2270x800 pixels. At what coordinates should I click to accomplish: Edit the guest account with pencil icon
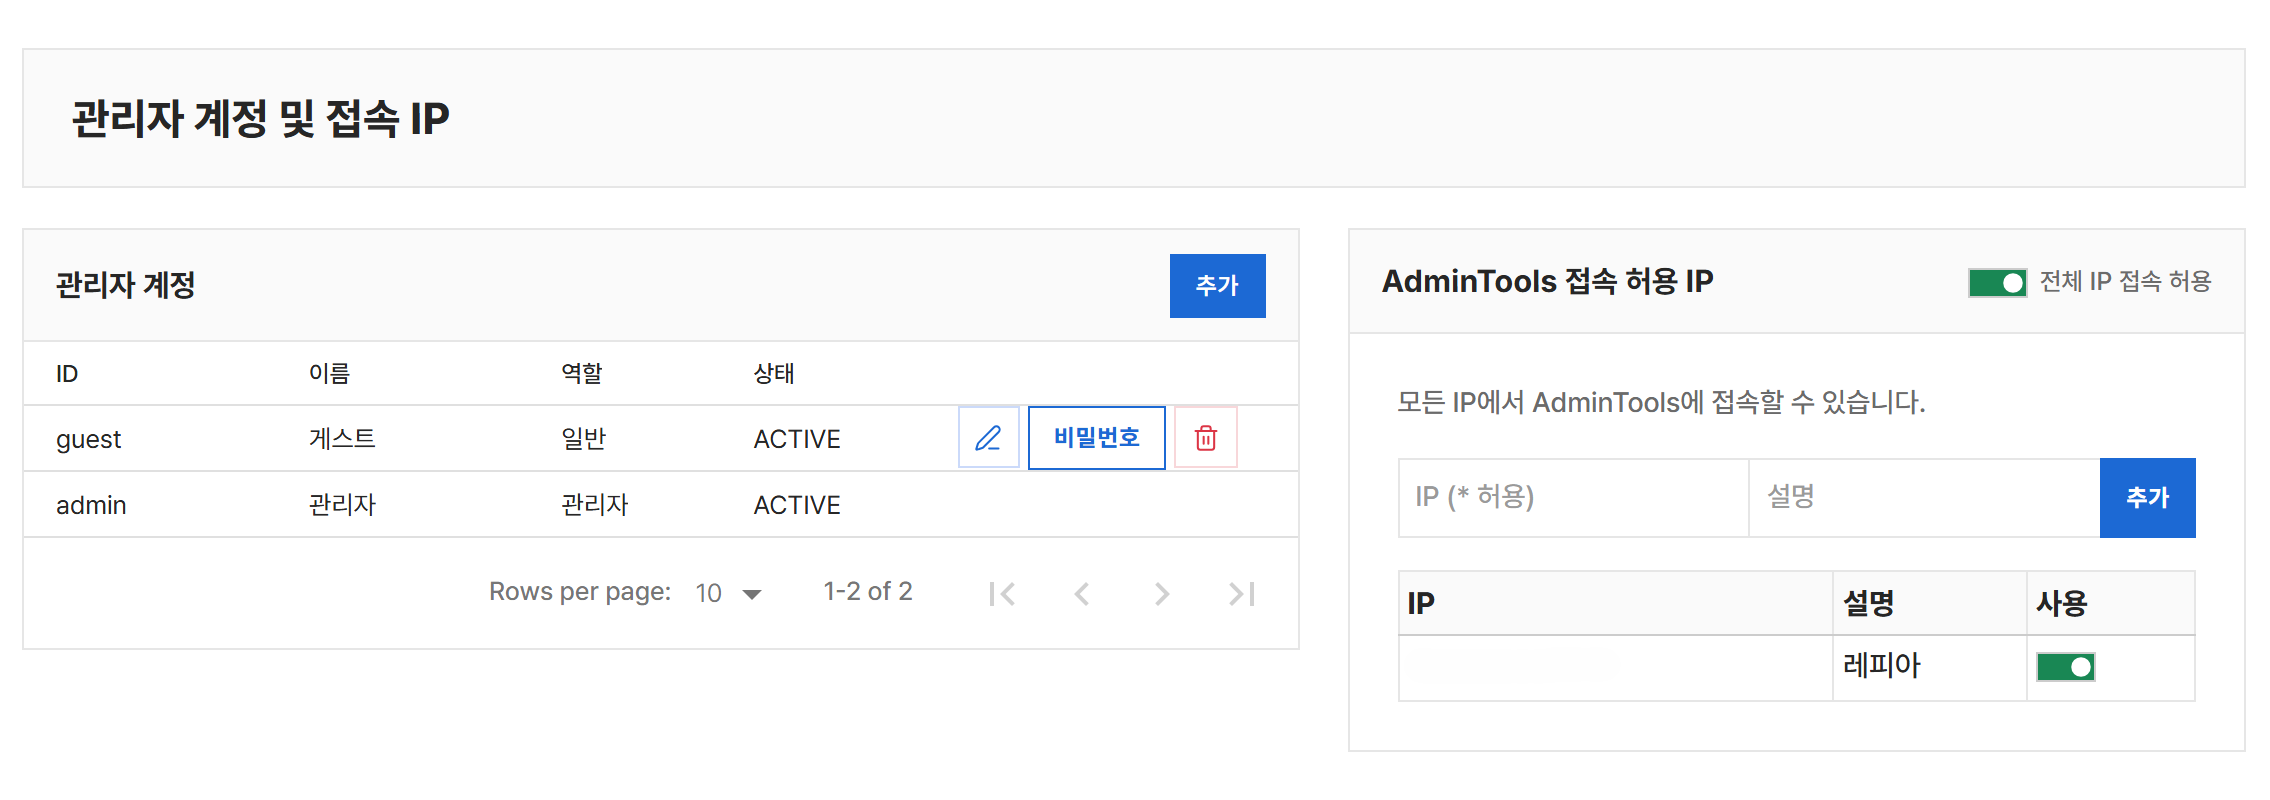tap(988, 438)
